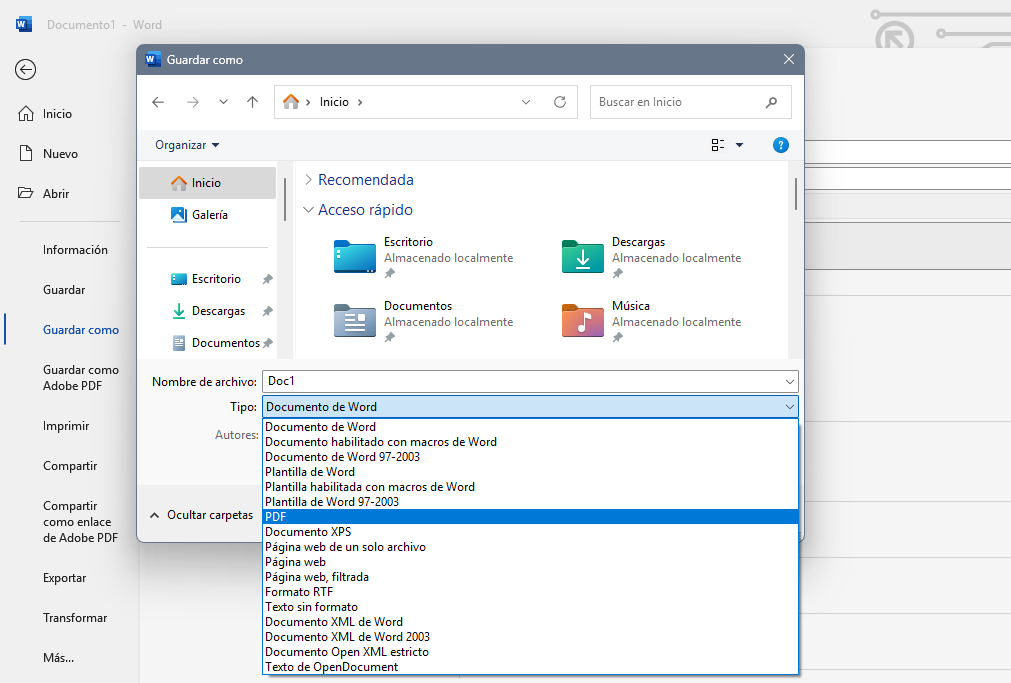Refresh the current folder location
Image resolution: width=1011 pixels, height=683 pixels.
(560, 102)
